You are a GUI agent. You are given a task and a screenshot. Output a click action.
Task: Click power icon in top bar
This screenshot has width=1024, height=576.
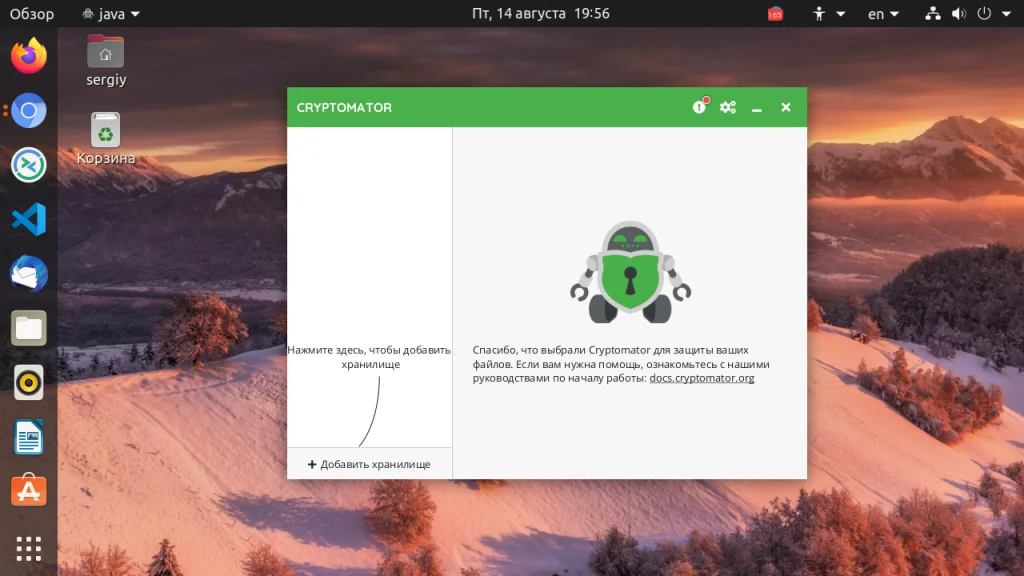[x=984, y=14]
